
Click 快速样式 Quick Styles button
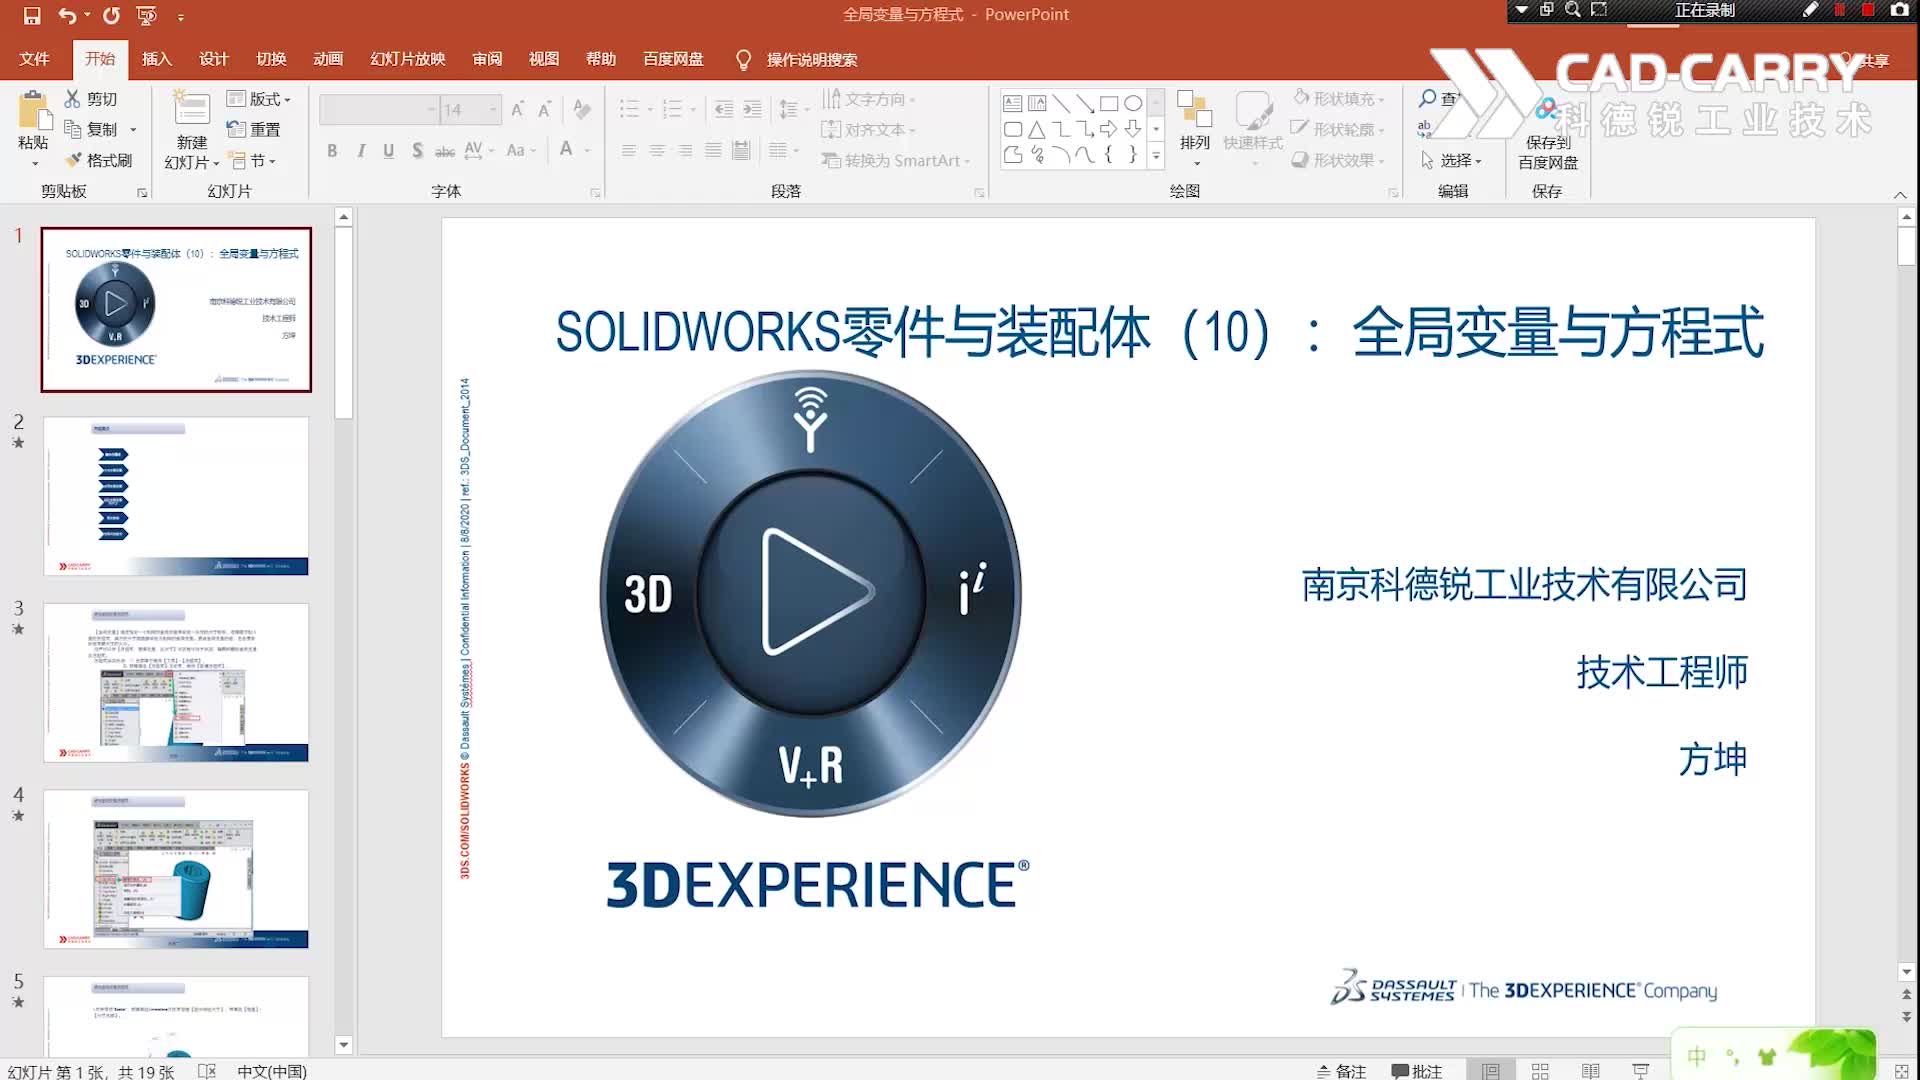(x=1253, y=128)
